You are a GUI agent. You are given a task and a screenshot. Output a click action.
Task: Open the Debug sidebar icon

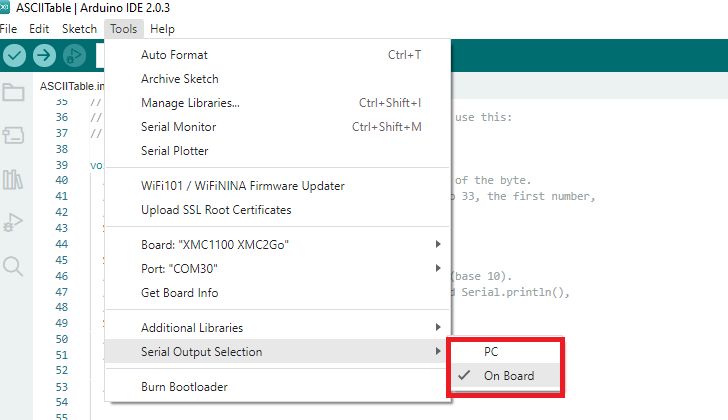pyautogui.click(x=13, y=223)
